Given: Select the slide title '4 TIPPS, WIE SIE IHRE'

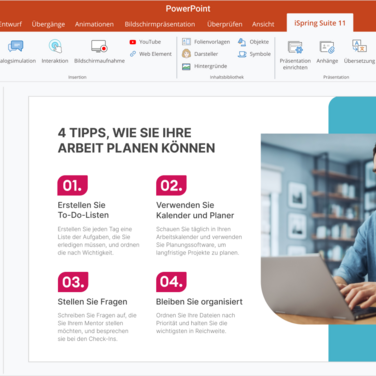Looking at the screenshot, I should click(x=125, y=133).
